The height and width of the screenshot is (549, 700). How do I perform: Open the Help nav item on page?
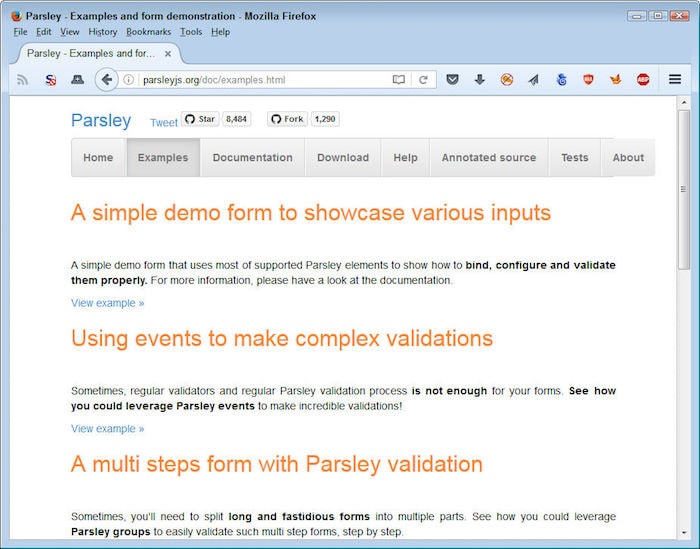(405, 158)
